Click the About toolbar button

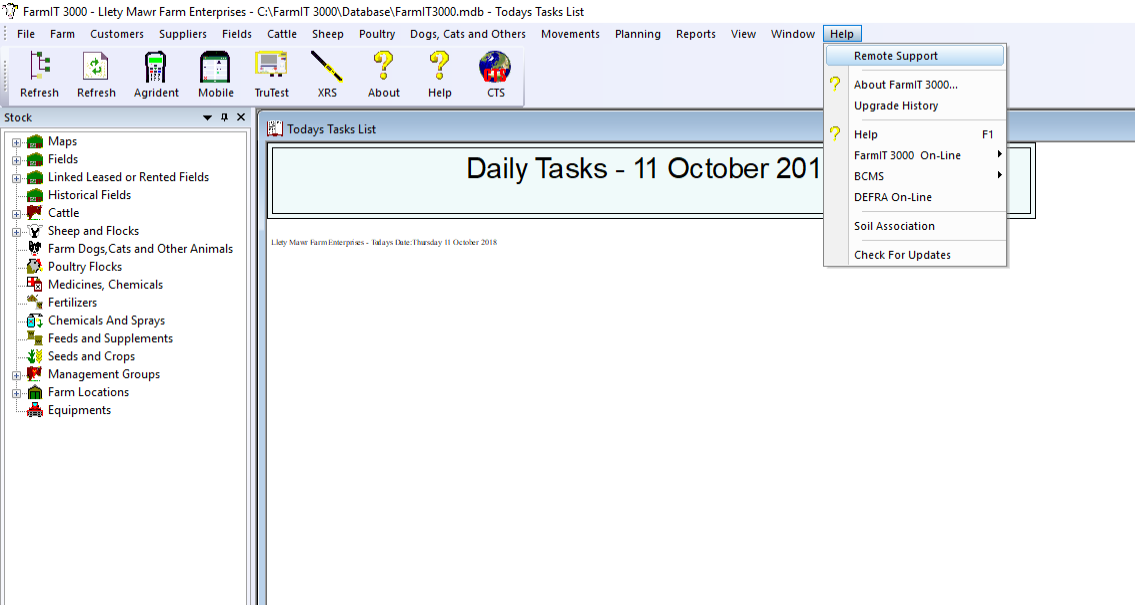[384, 75]
